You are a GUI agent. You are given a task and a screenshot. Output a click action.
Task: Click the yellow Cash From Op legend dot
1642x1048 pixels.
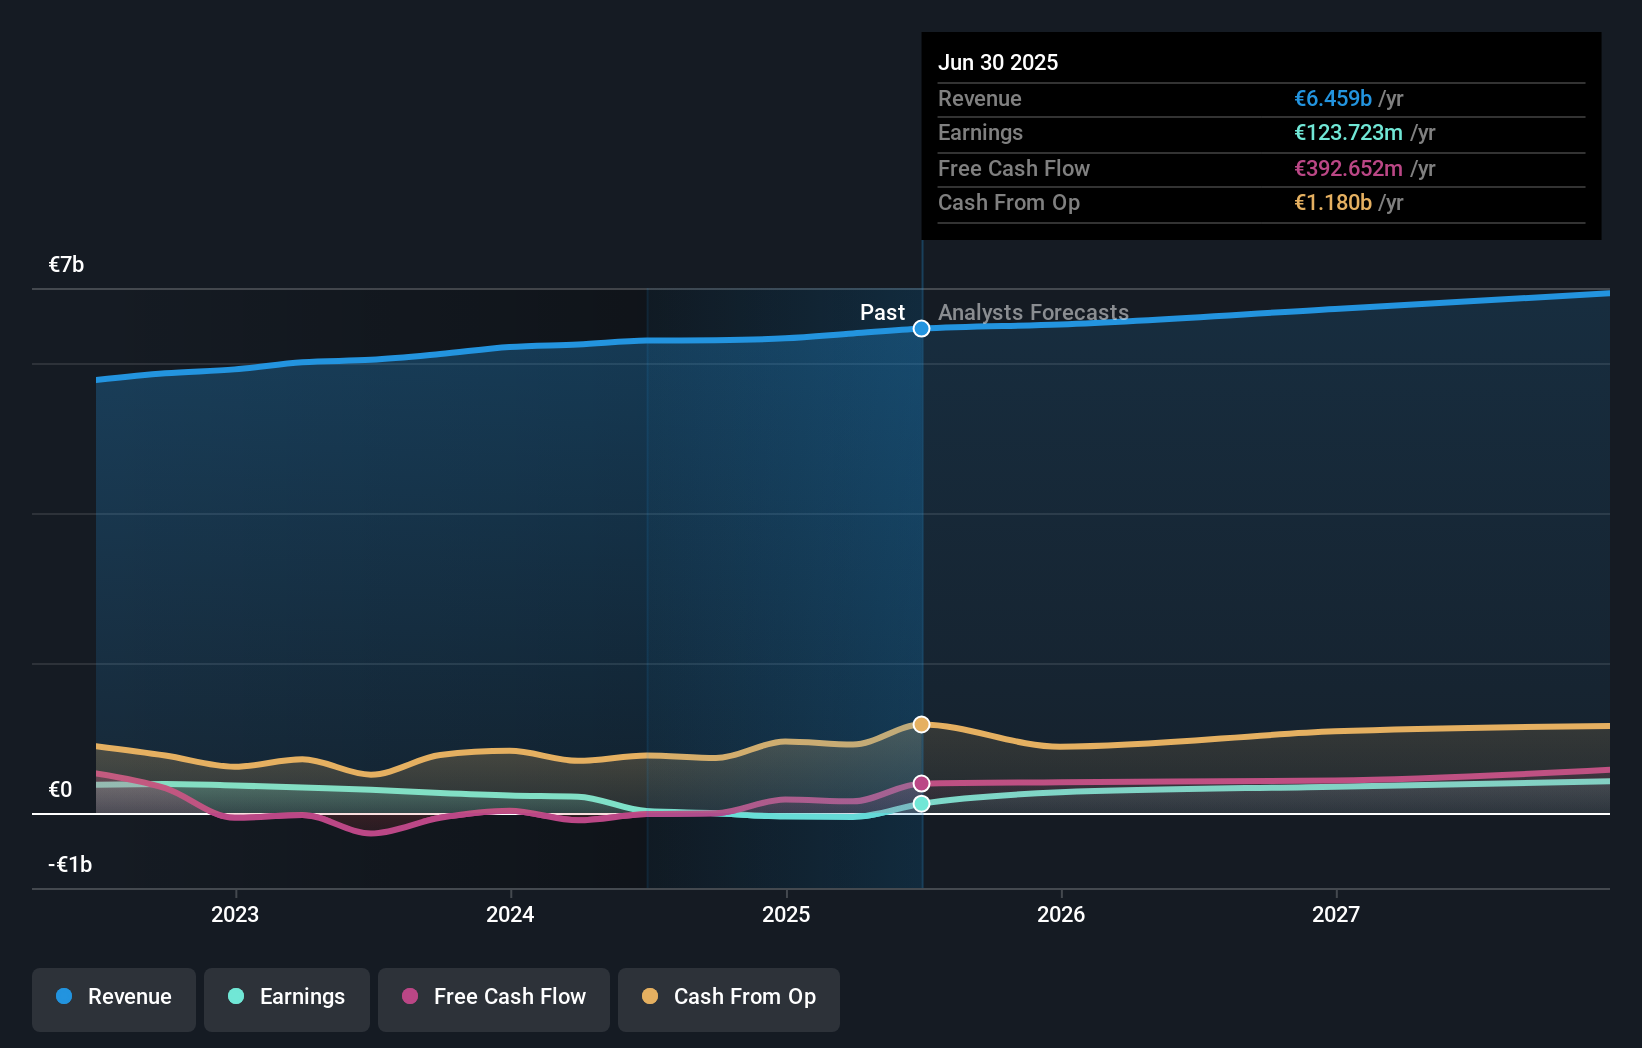650,997
